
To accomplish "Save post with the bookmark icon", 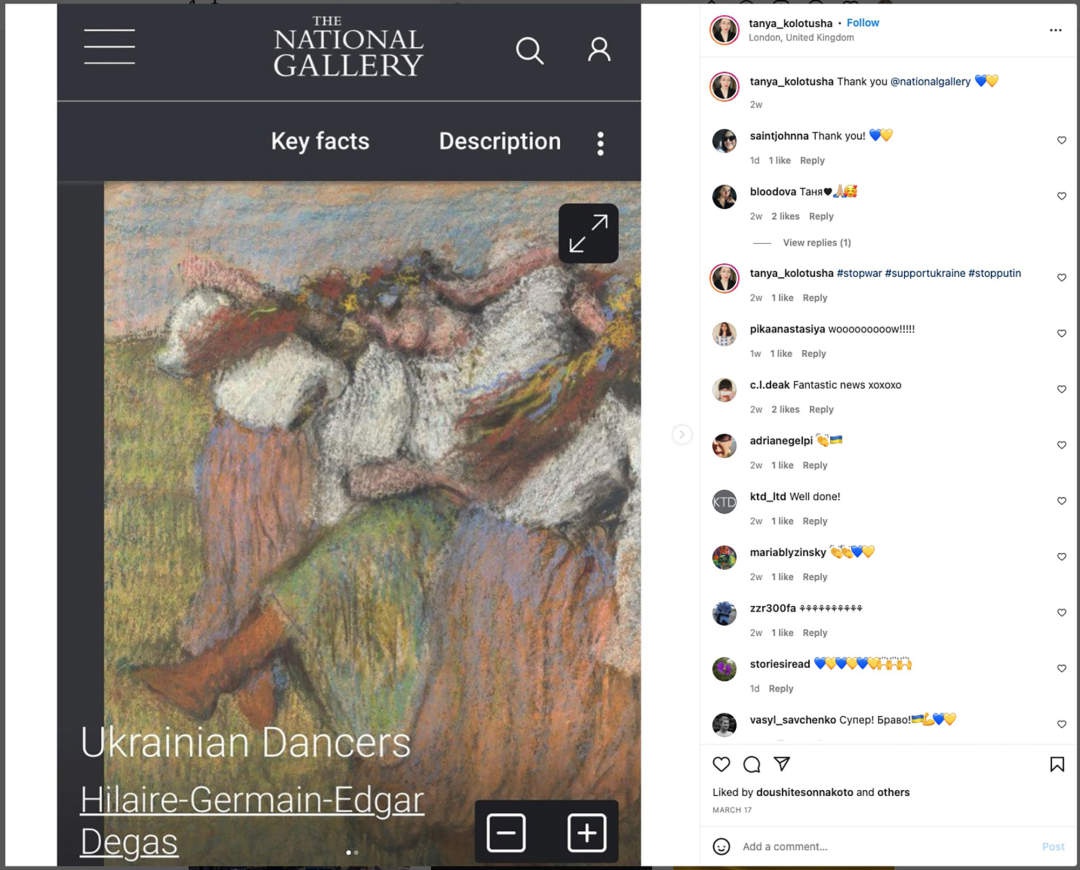I will (x=1057, y=764).
